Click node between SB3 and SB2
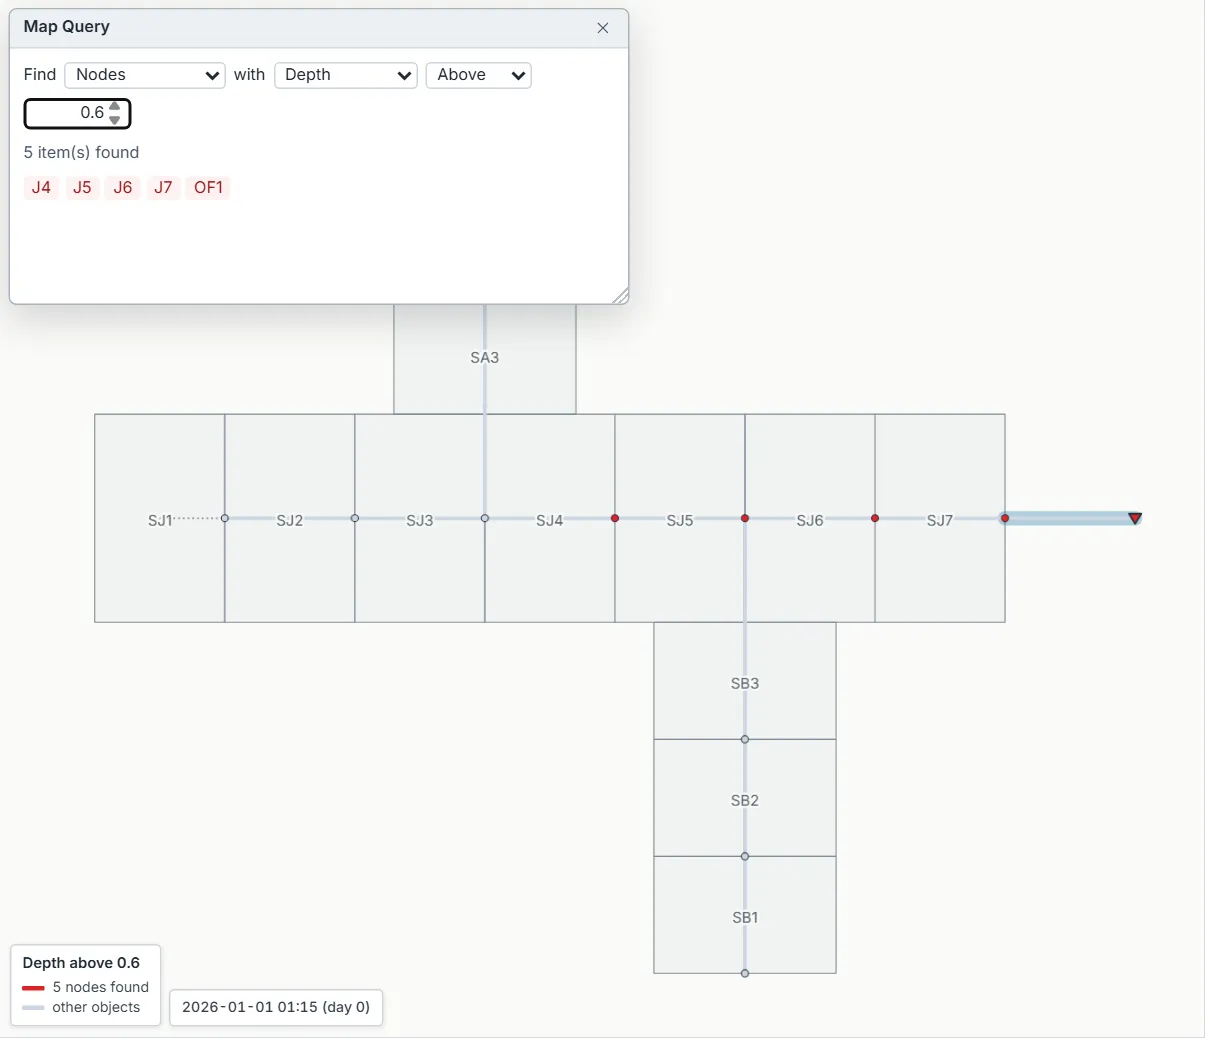 pos(745,740)
